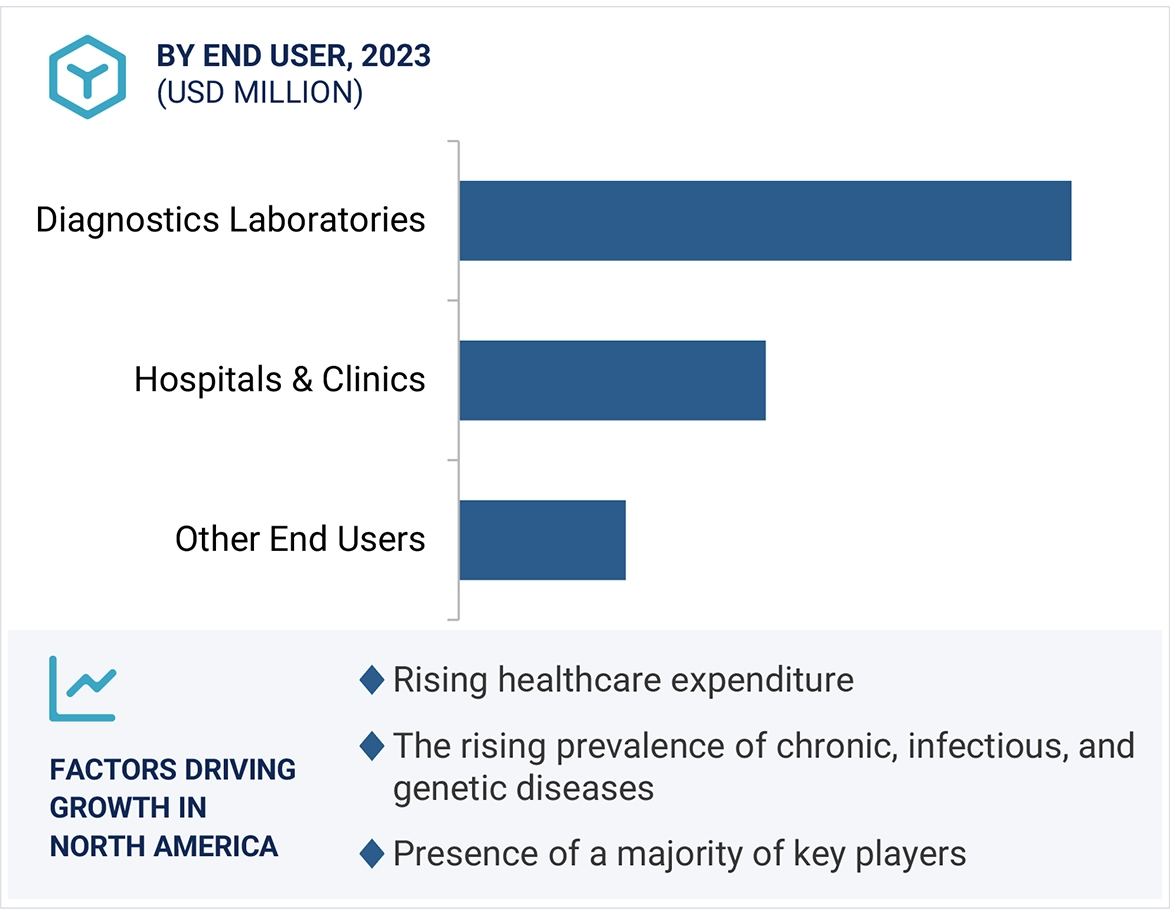This screenshot has width=1170, height=909.
Task: Click the (USD MILLION) subtitle
Action: 259,93
